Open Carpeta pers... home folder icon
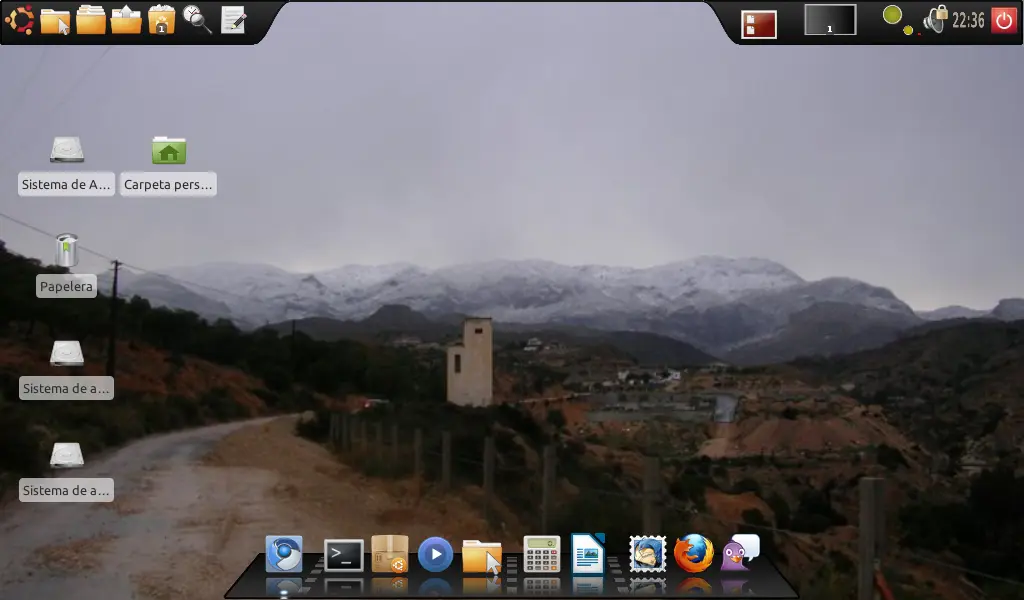This screenshot has width=1024, height=600. 168,150
